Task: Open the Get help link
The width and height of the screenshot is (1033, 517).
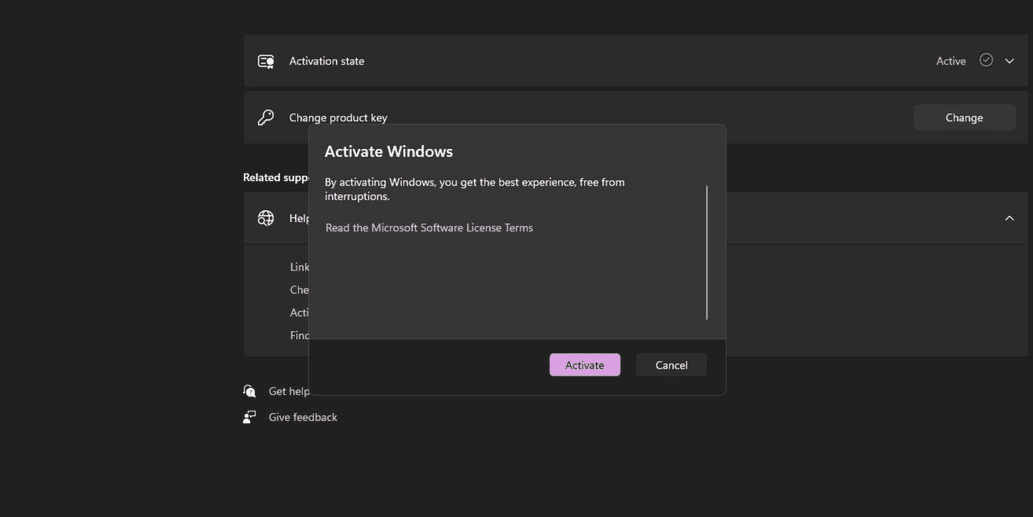Action: click(289, 391)
